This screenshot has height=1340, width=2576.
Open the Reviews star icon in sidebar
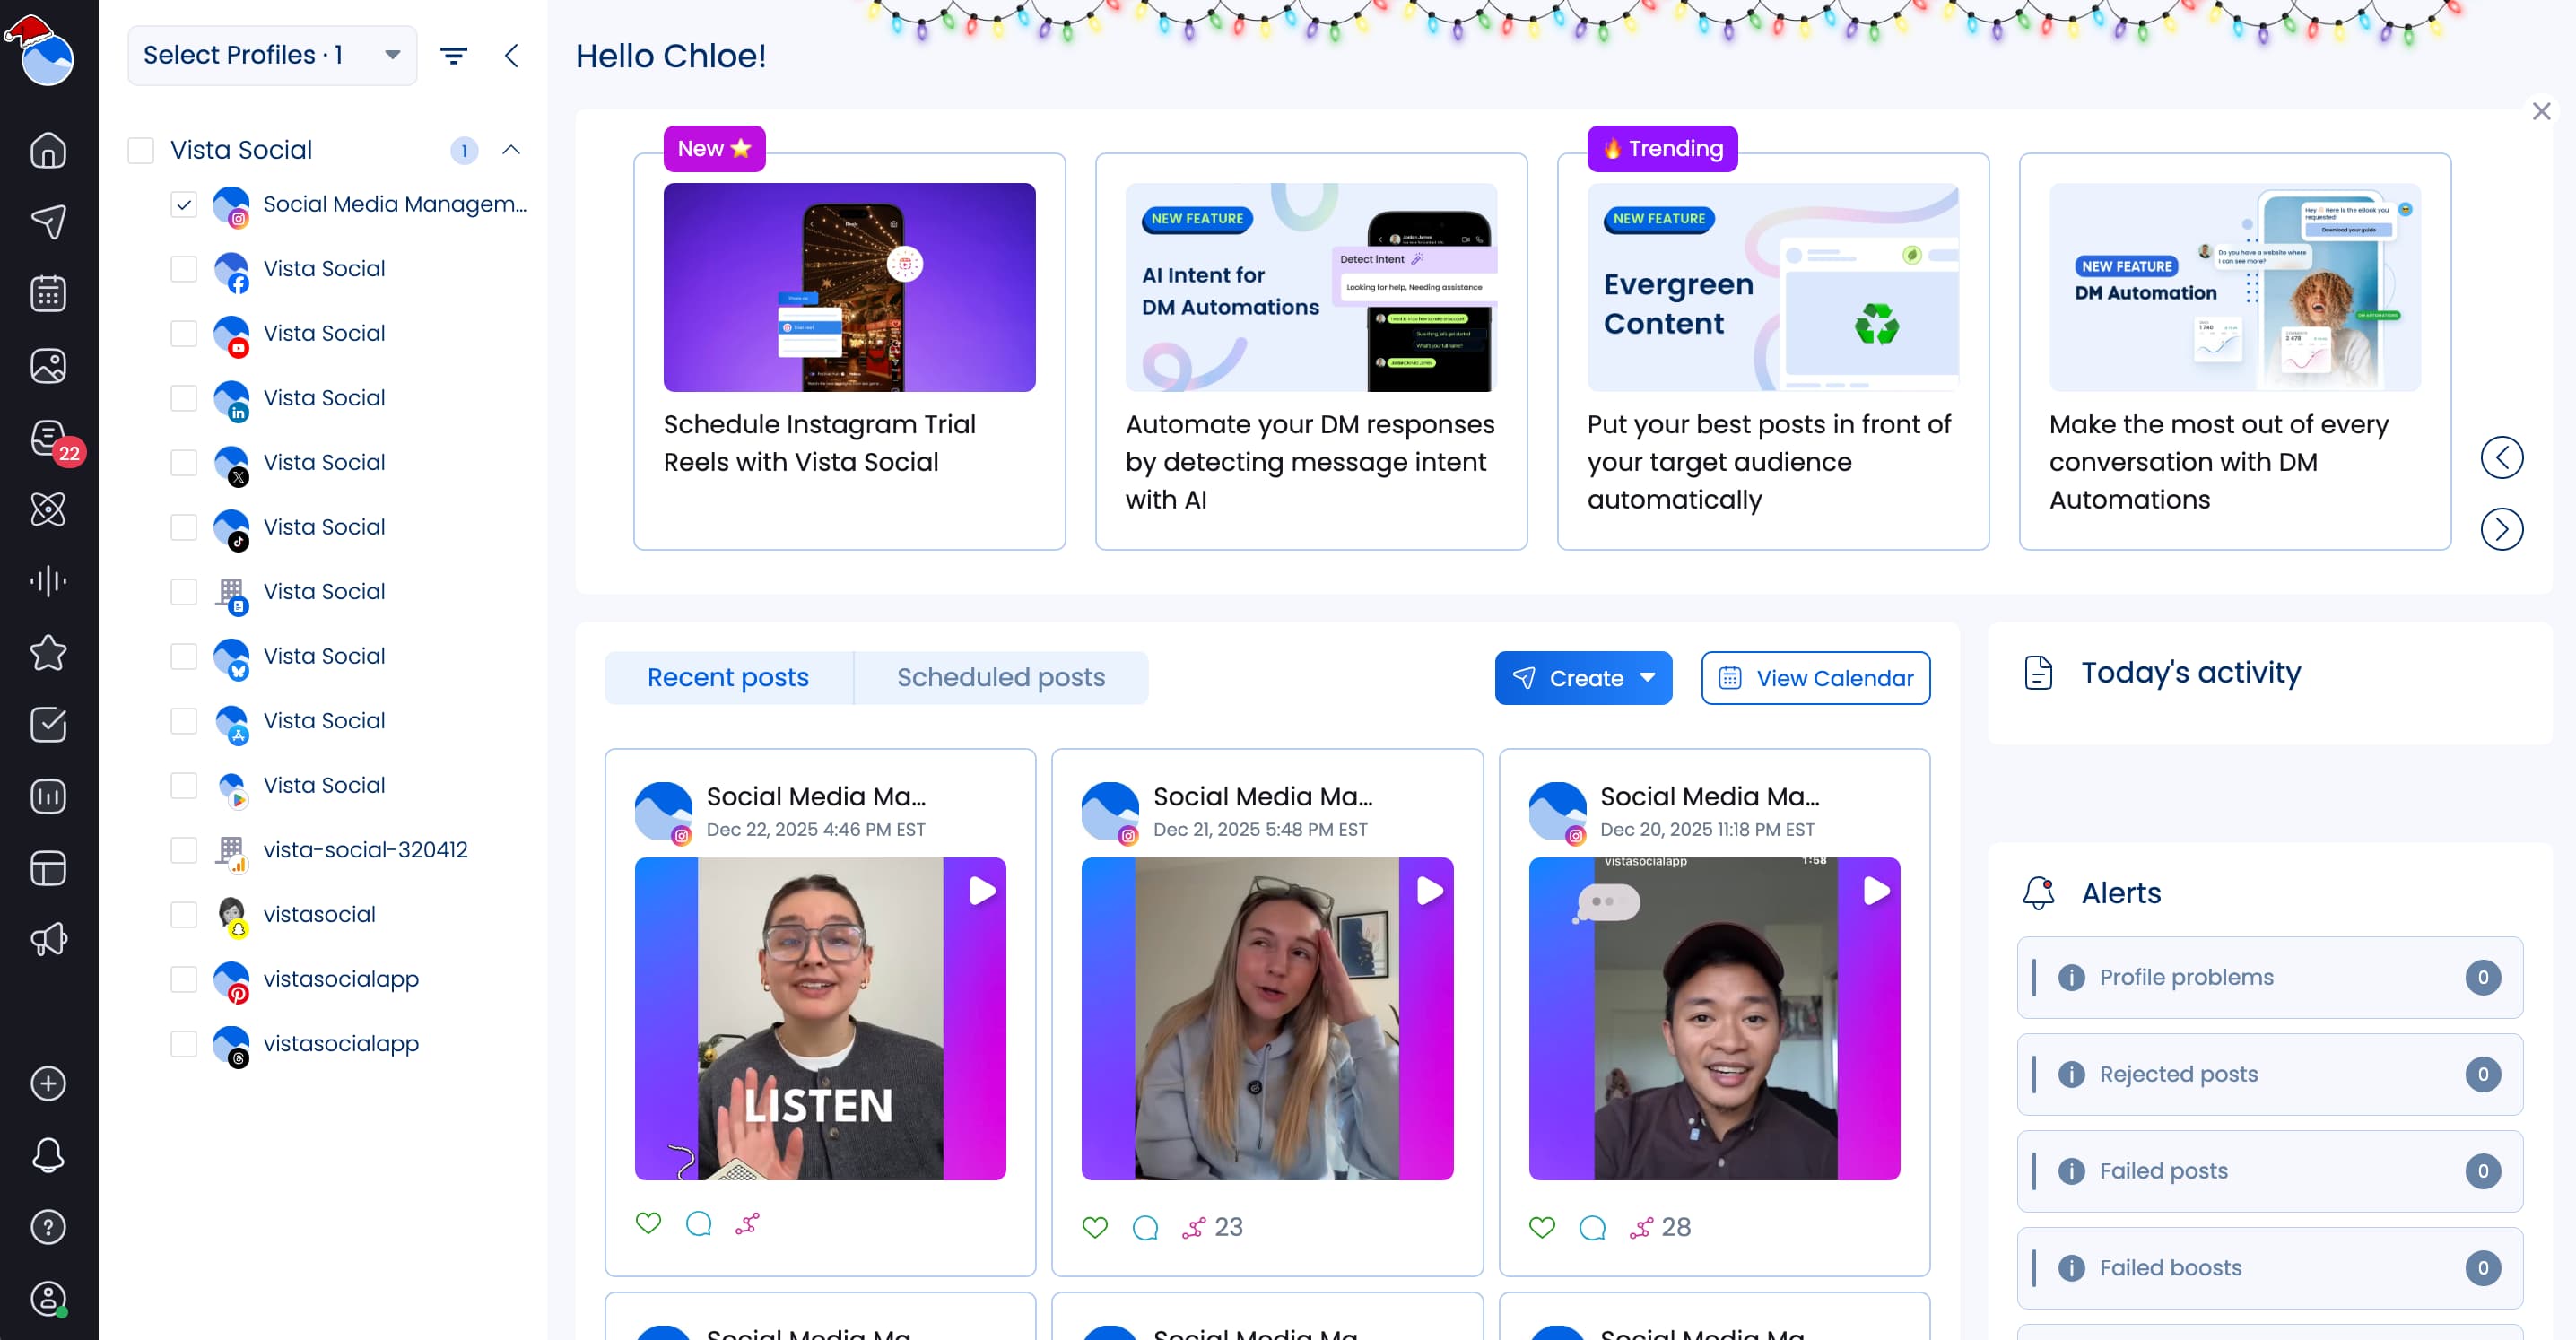[x=48, y=653]
